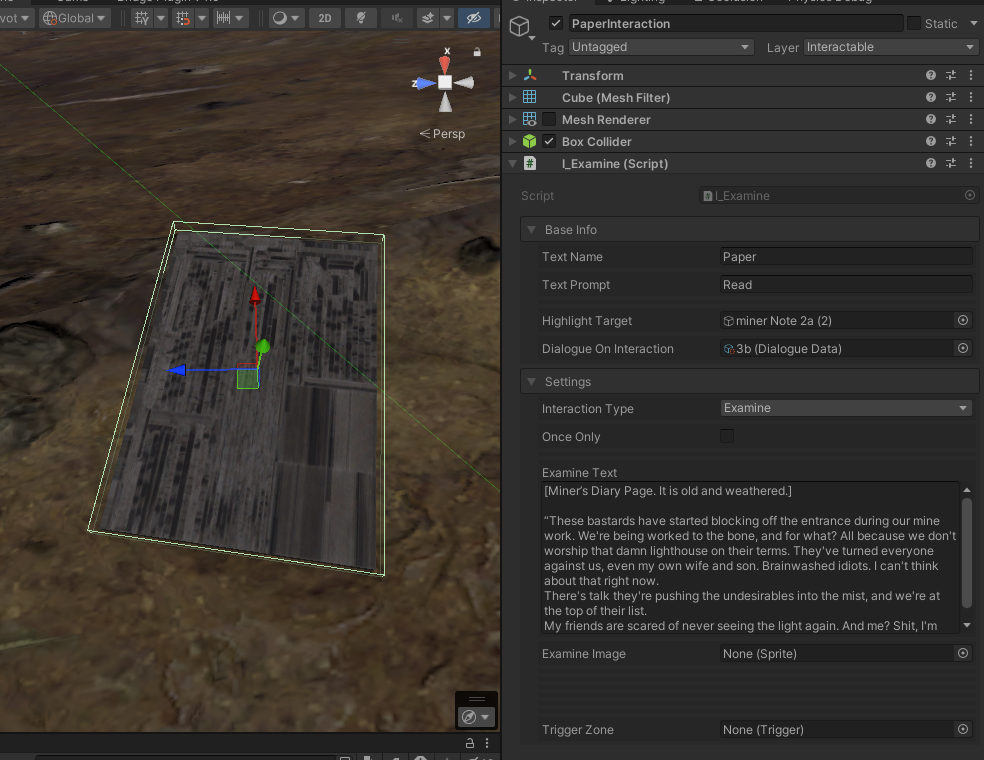This screenshot has height=760, width=984.
Task: Open presets for Box Collider
Action: 951,141
